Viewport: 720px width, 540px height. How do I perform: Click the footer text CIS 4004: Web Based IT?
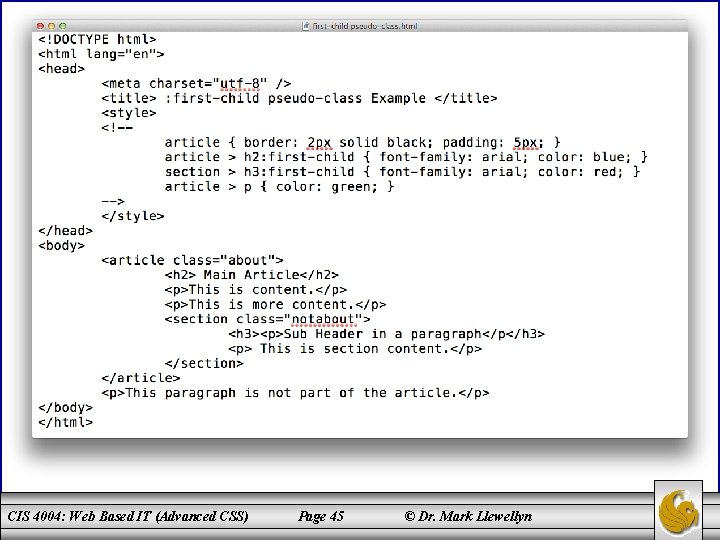(128, 516)
